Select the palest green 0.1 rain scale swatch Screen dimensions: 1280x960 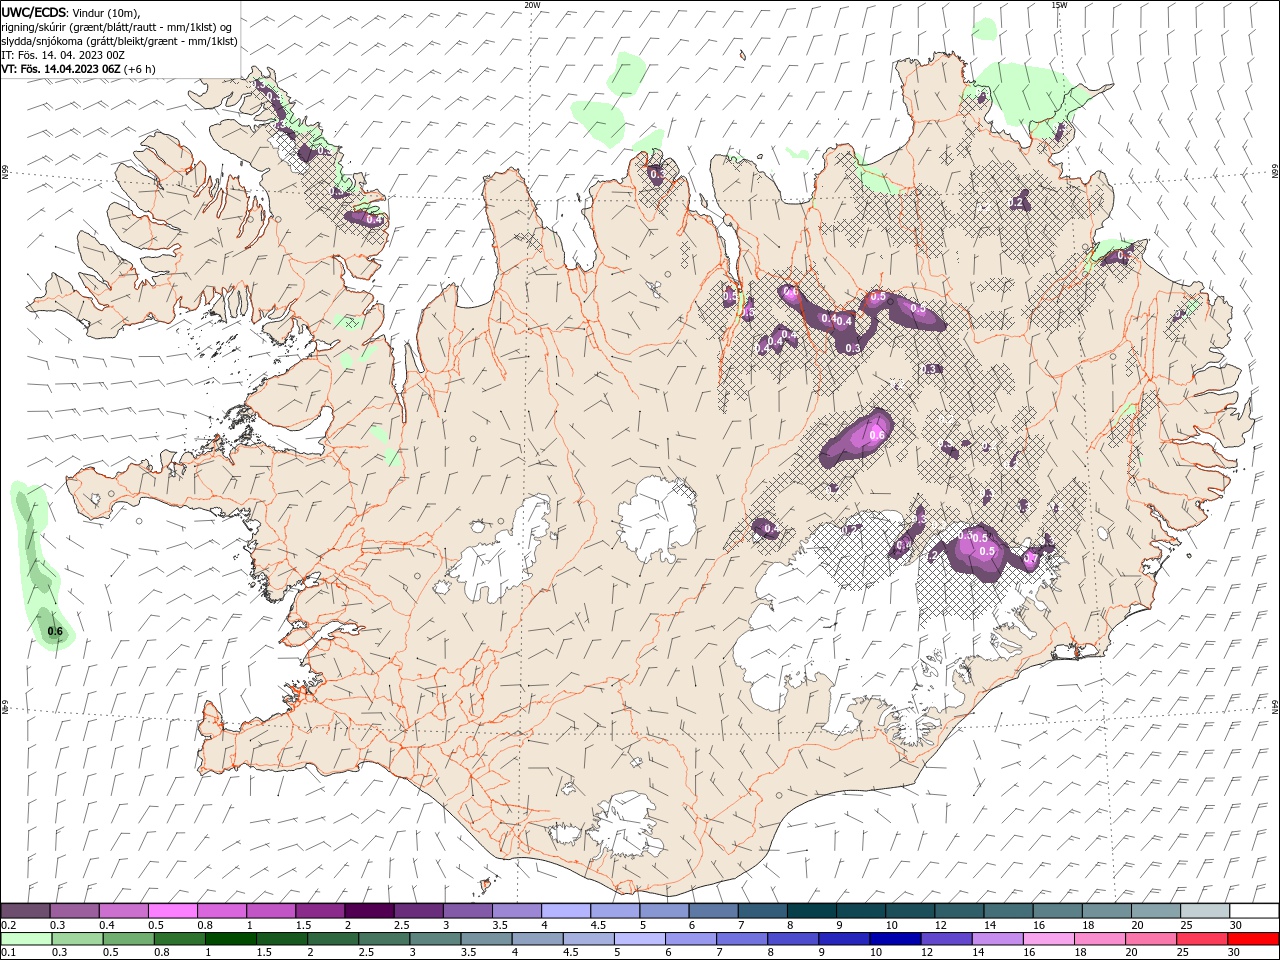point(27,939)
